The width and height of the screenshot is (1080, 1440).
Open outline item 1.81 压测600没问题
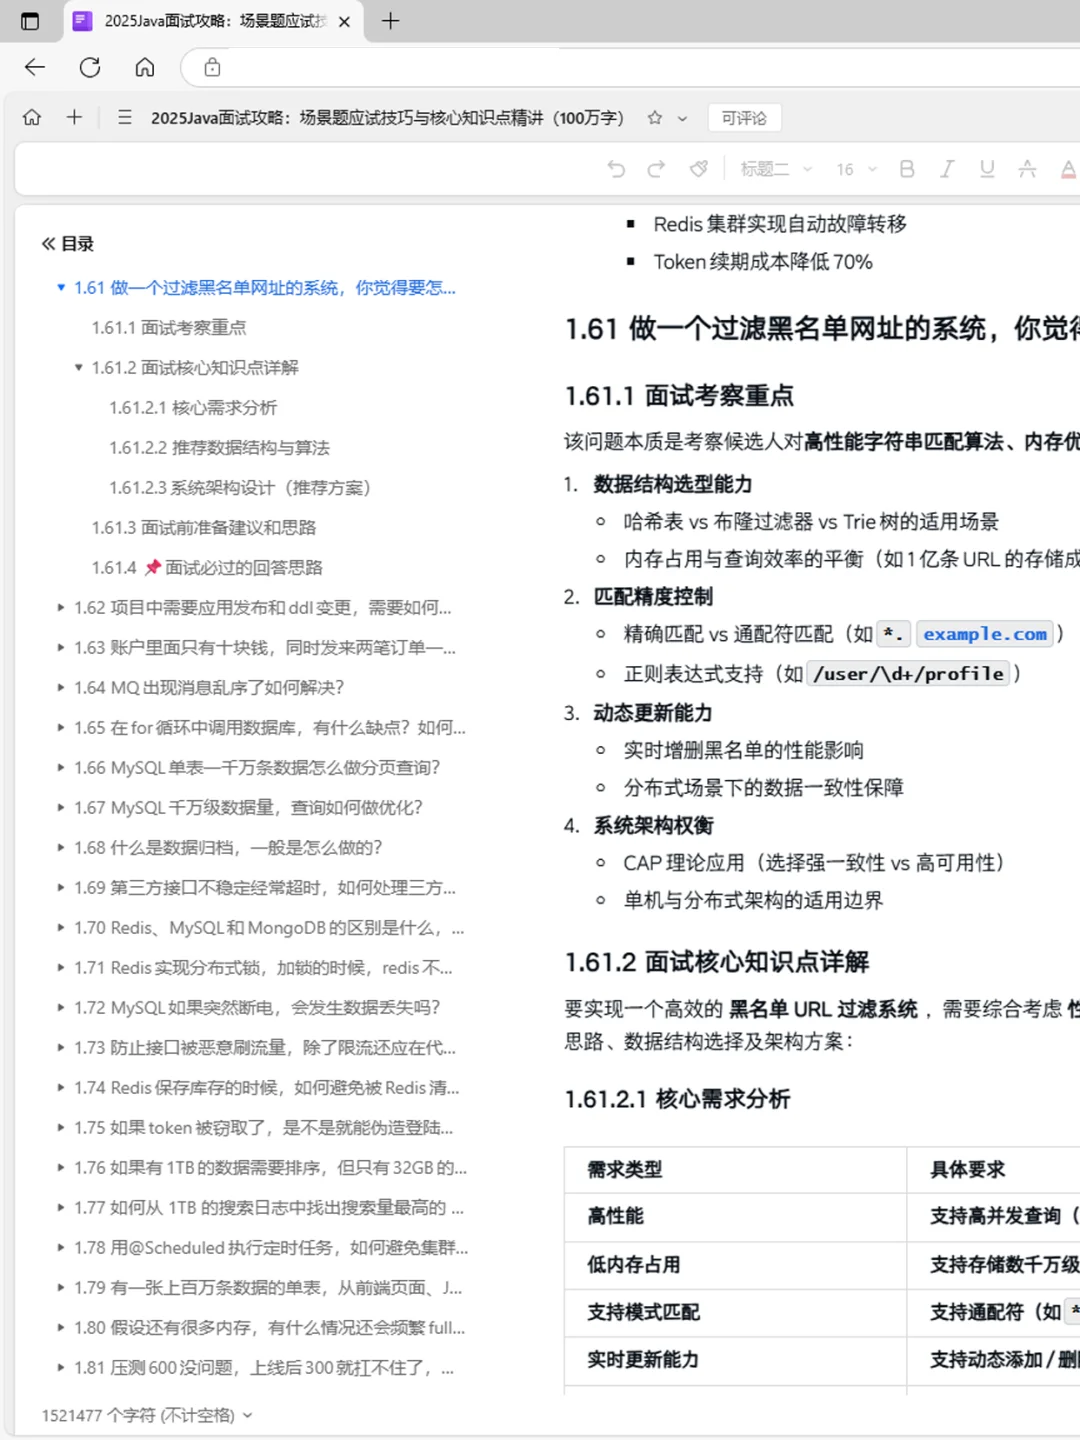click(x=264, y=1368)
